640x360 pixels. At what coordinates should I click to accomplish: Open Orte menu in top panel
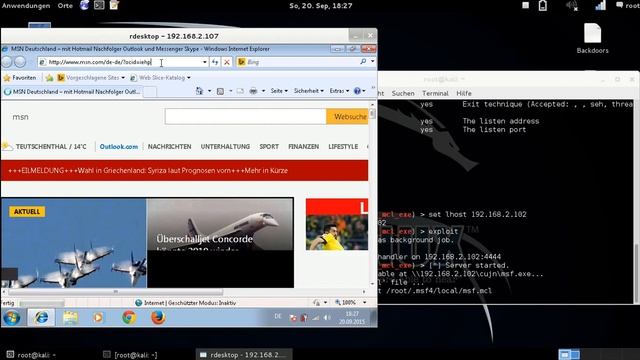point(65,6)
